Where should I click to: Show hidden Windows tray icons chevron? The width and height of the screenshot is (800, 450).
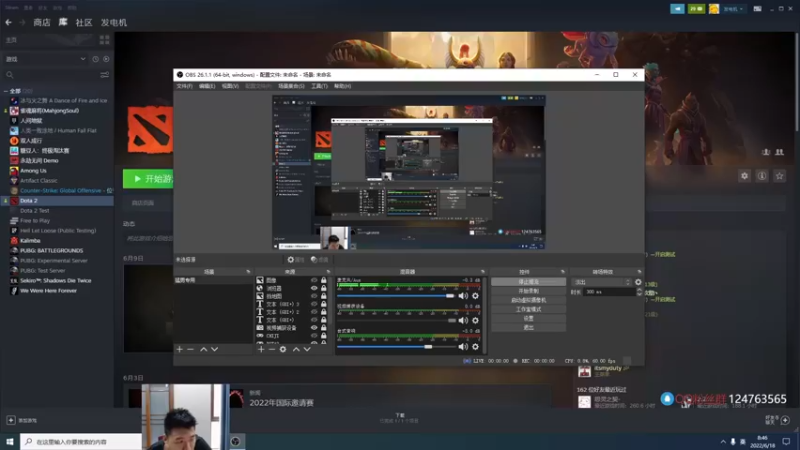click(x=723, y=441)
